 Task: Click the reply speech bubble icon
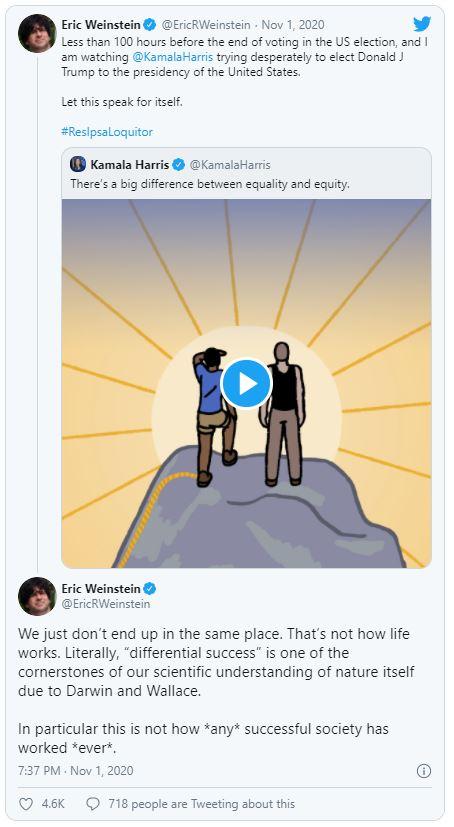(x=93, y=803)
